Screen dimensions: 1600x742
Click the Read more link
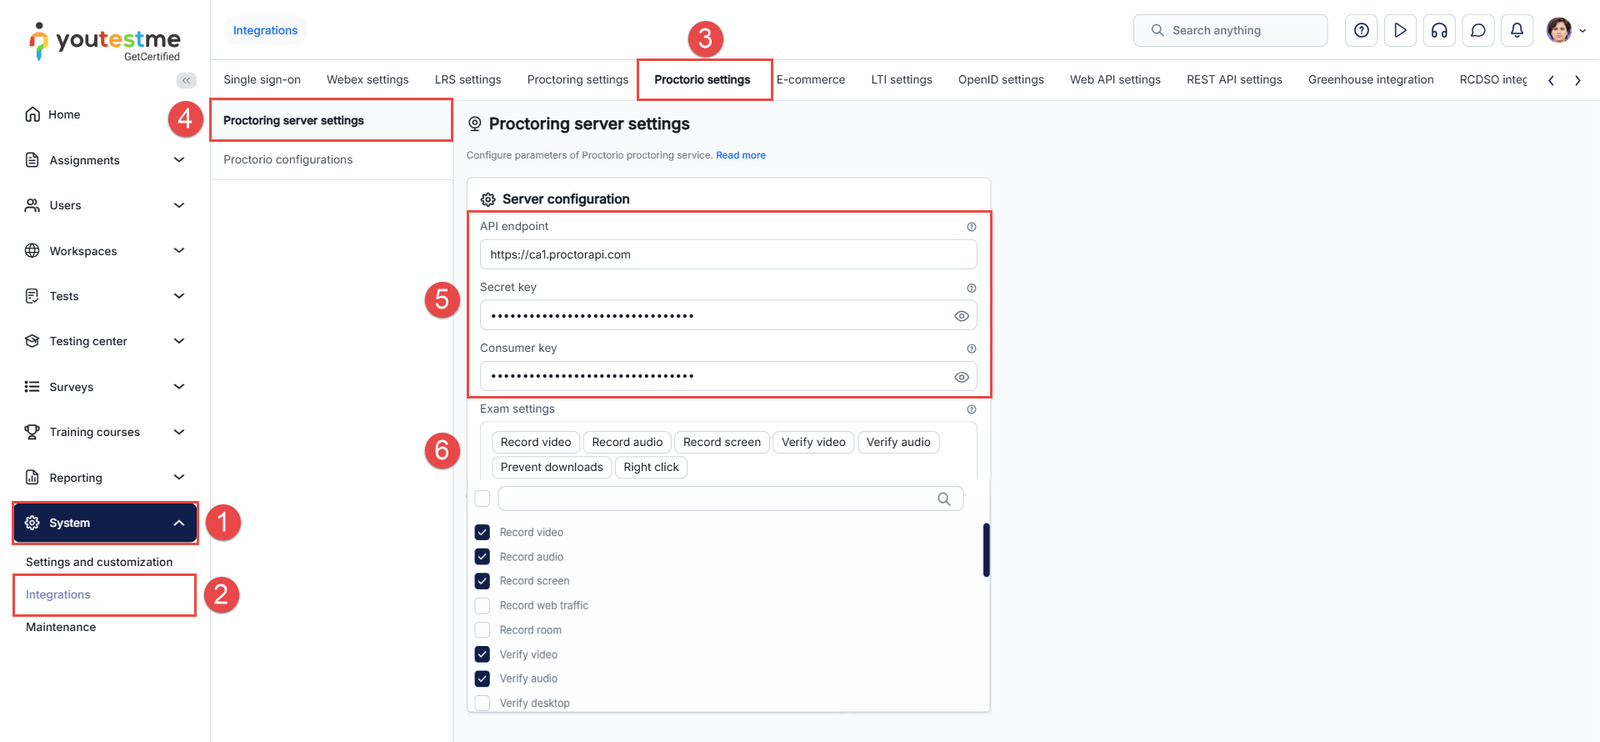click(x=740, y=155)
